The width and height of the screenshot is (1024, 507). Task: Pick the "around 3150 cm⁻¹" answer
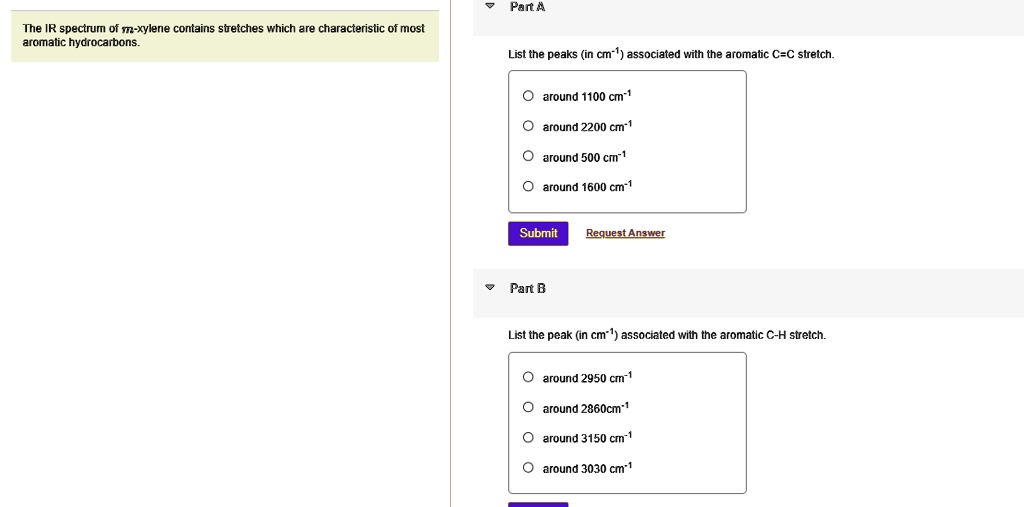pyautogui.click(x=528, y=438)
